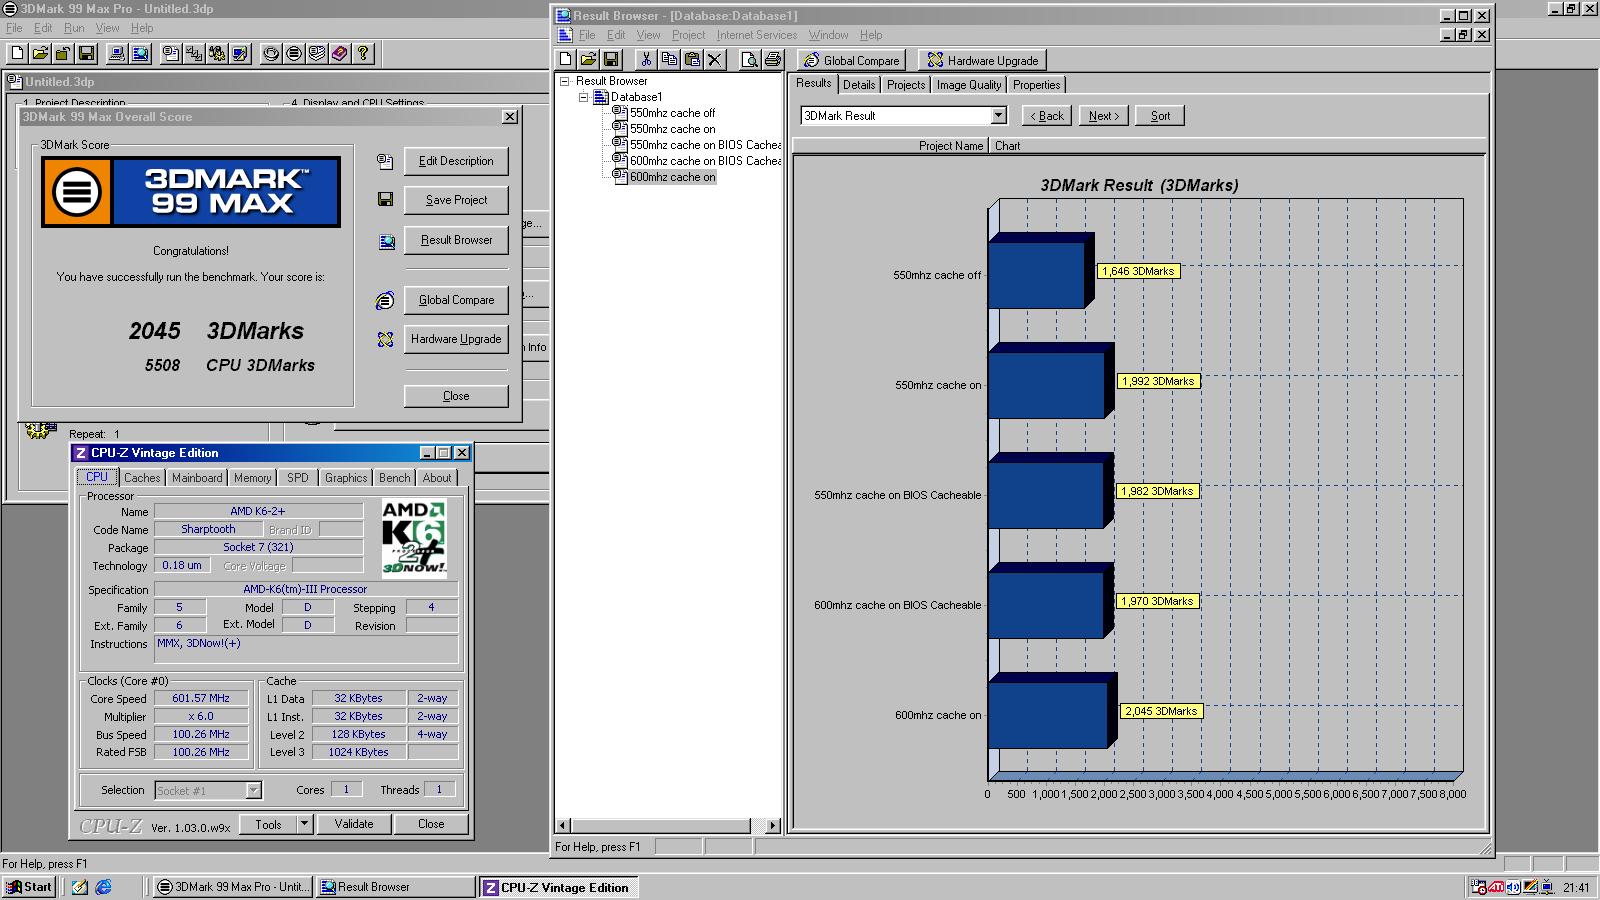The width and height of the screenshot is (1600, 900).
Task: Open Socket #1 selection dropdown in CPU-Z
Action: pyautogui.click(x=253, y=790)
